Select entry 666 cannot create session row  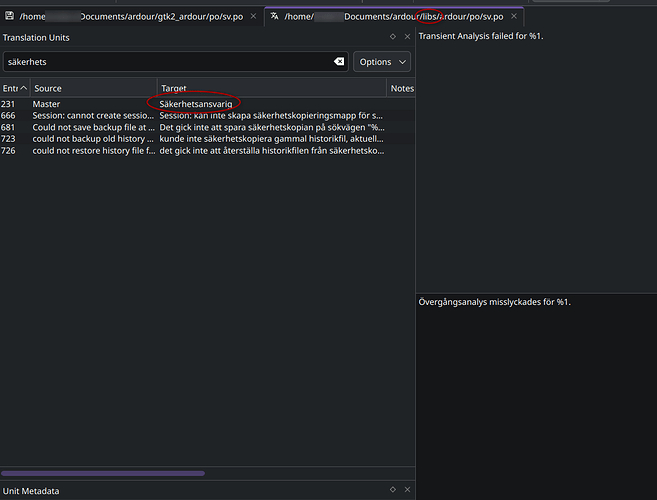click(x=207, y=116)
